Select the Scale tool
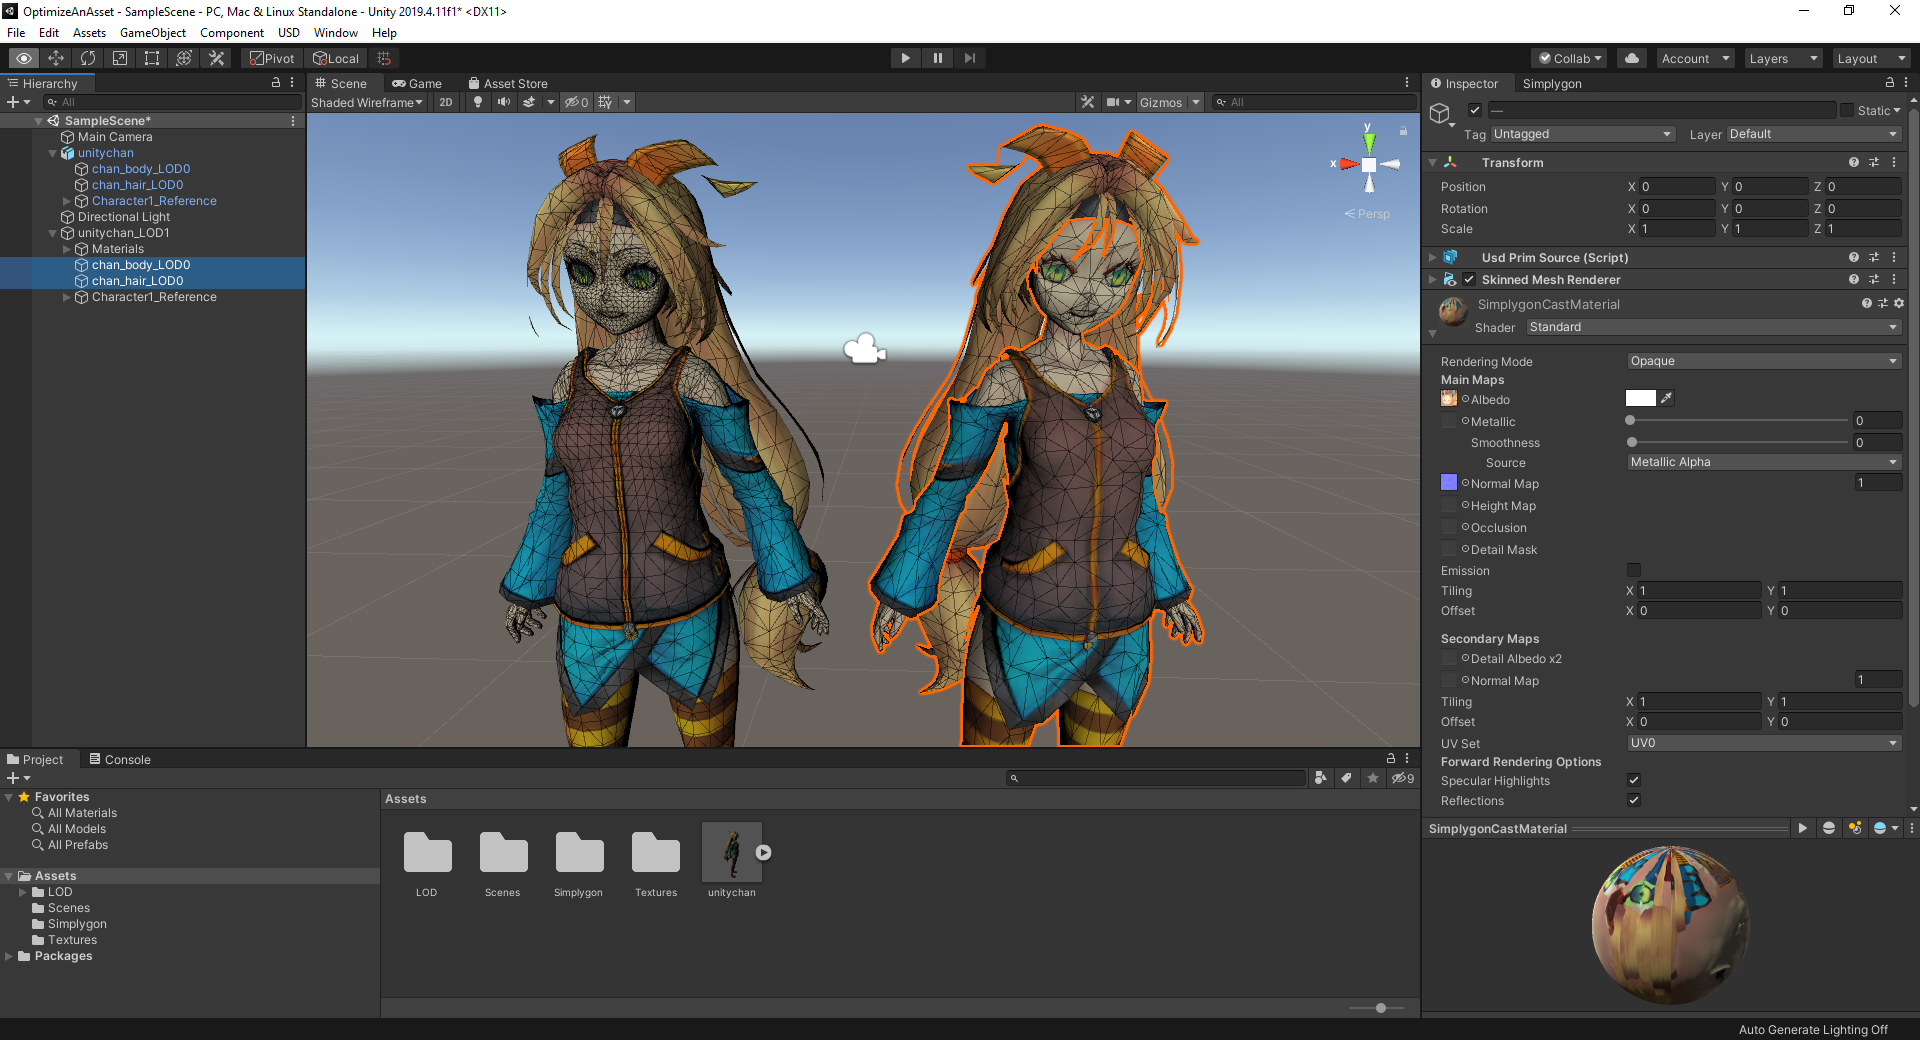The image size is (1920, 1040). pos(119,58)
